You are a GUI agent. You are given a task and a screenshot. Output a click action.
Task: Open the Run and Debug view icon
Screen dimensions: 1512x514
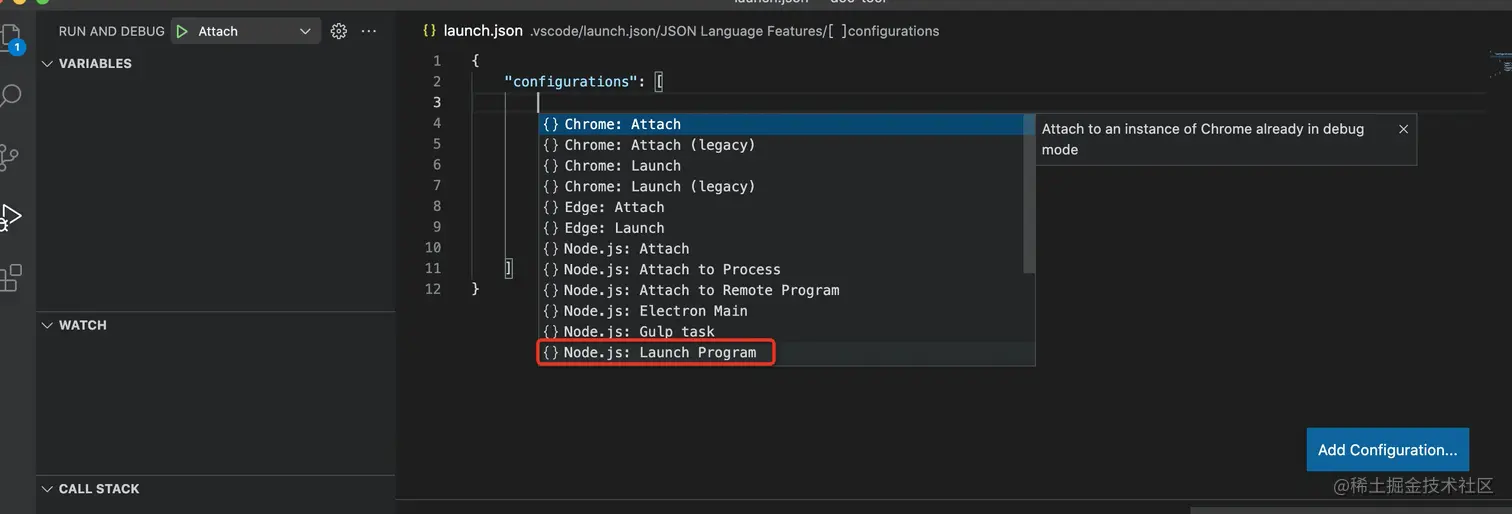[10, 217]
